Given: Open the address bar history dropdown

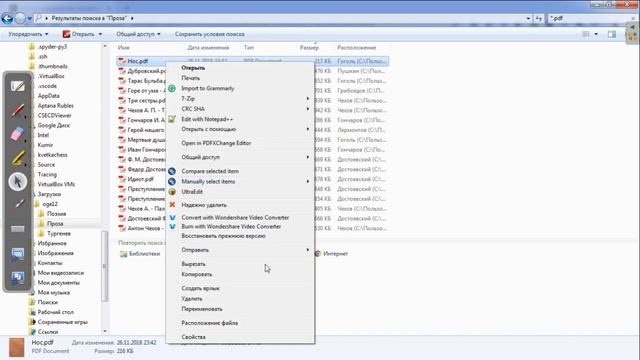Looking at the screenshot, I should pos(529,18).
